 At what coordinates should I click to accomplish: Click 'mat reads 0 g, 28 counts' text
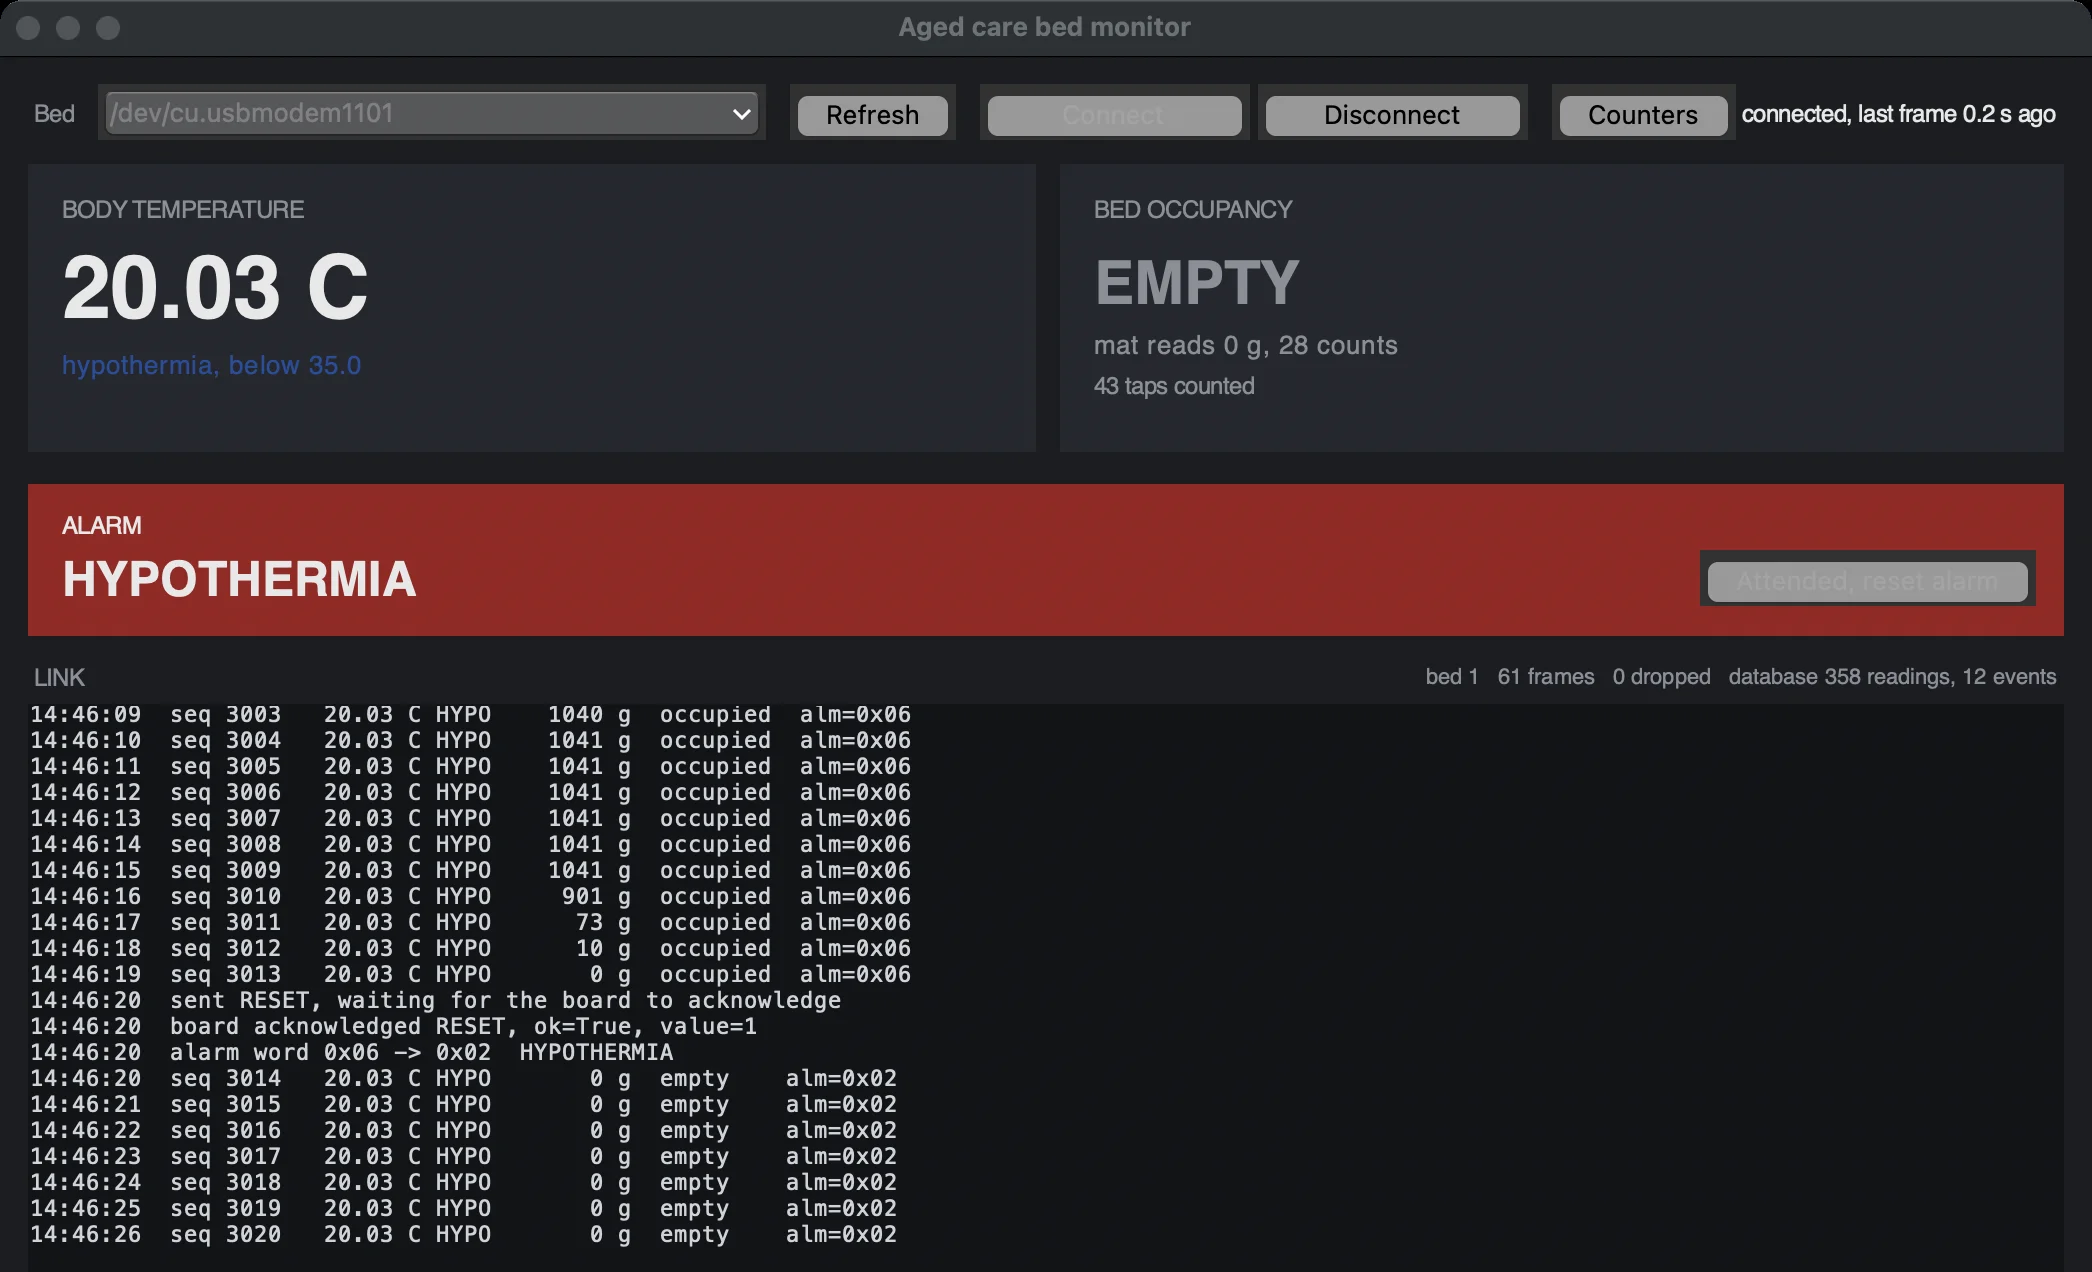[1245, 345]
